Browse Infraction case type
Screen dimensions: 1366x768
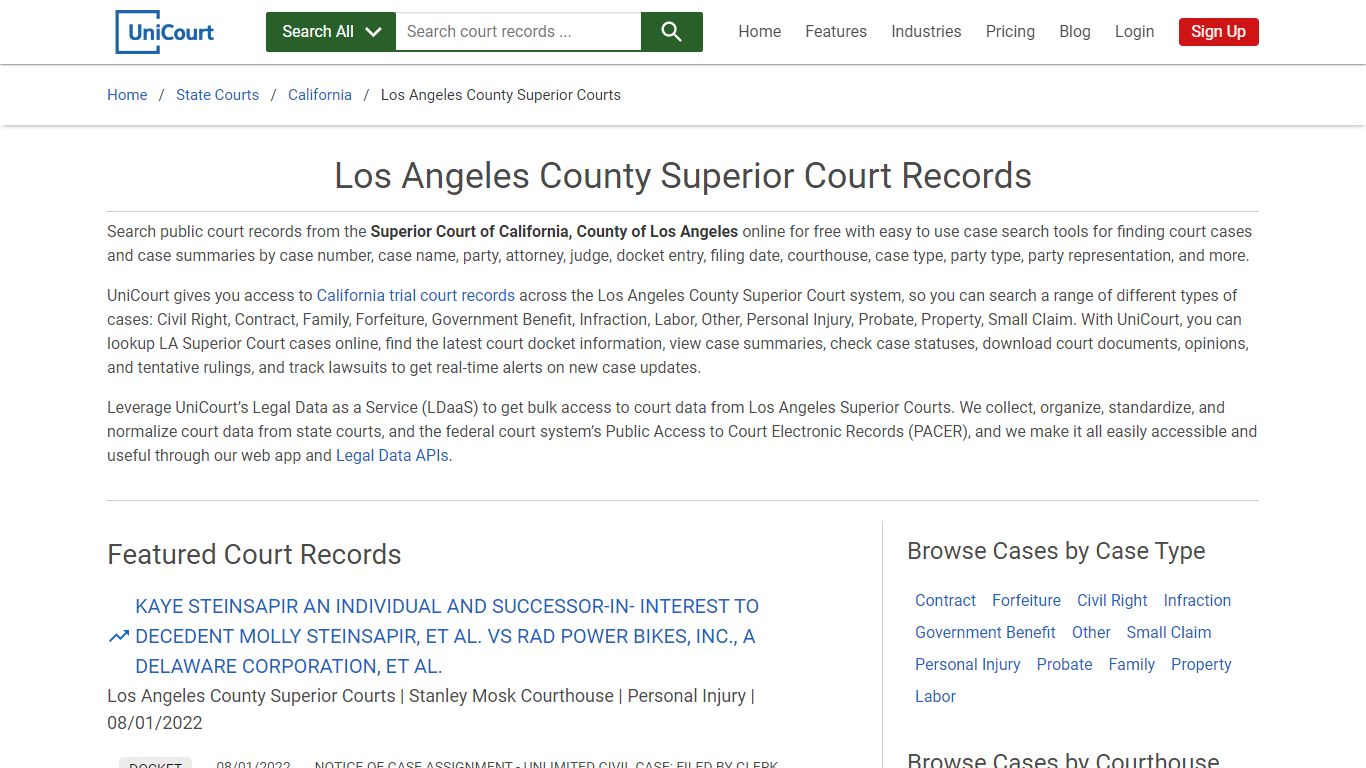pyautogui.click(x=1197, y=601)
